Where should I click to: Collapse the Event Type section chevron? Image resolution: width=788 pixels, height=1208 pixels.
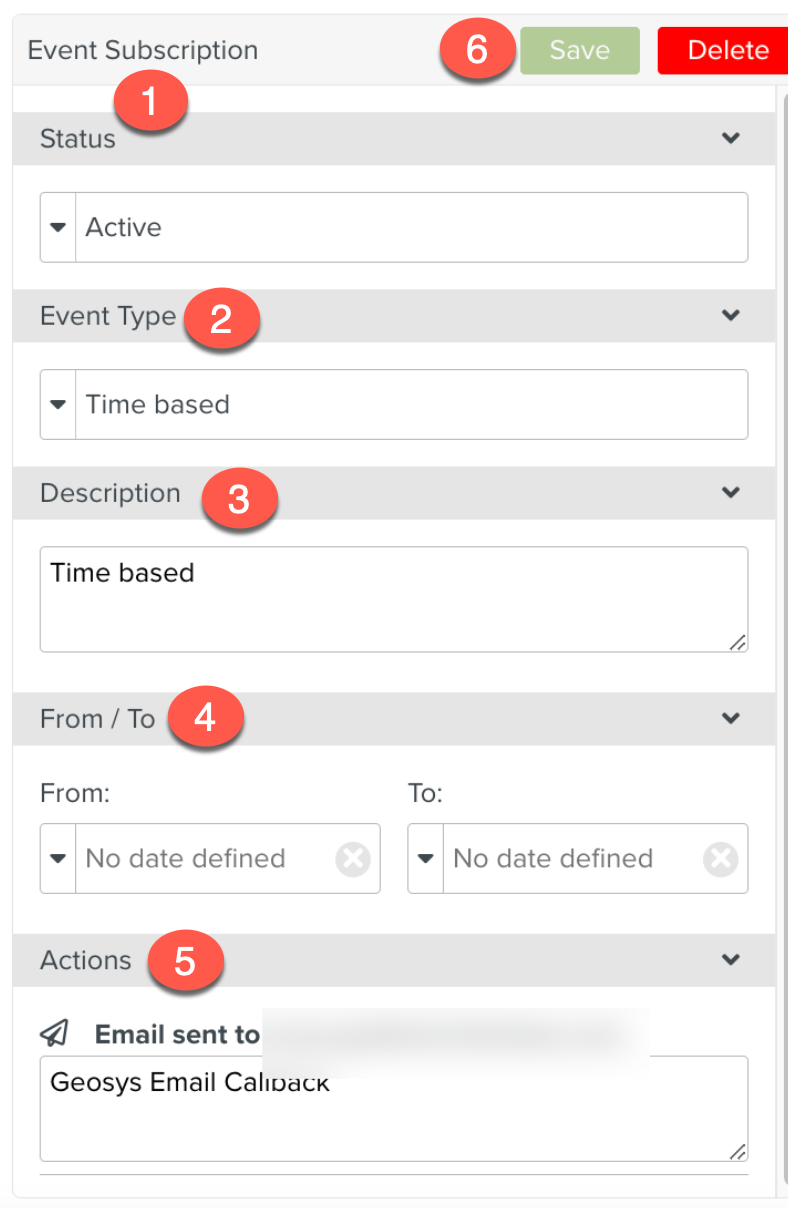[731, 315]
